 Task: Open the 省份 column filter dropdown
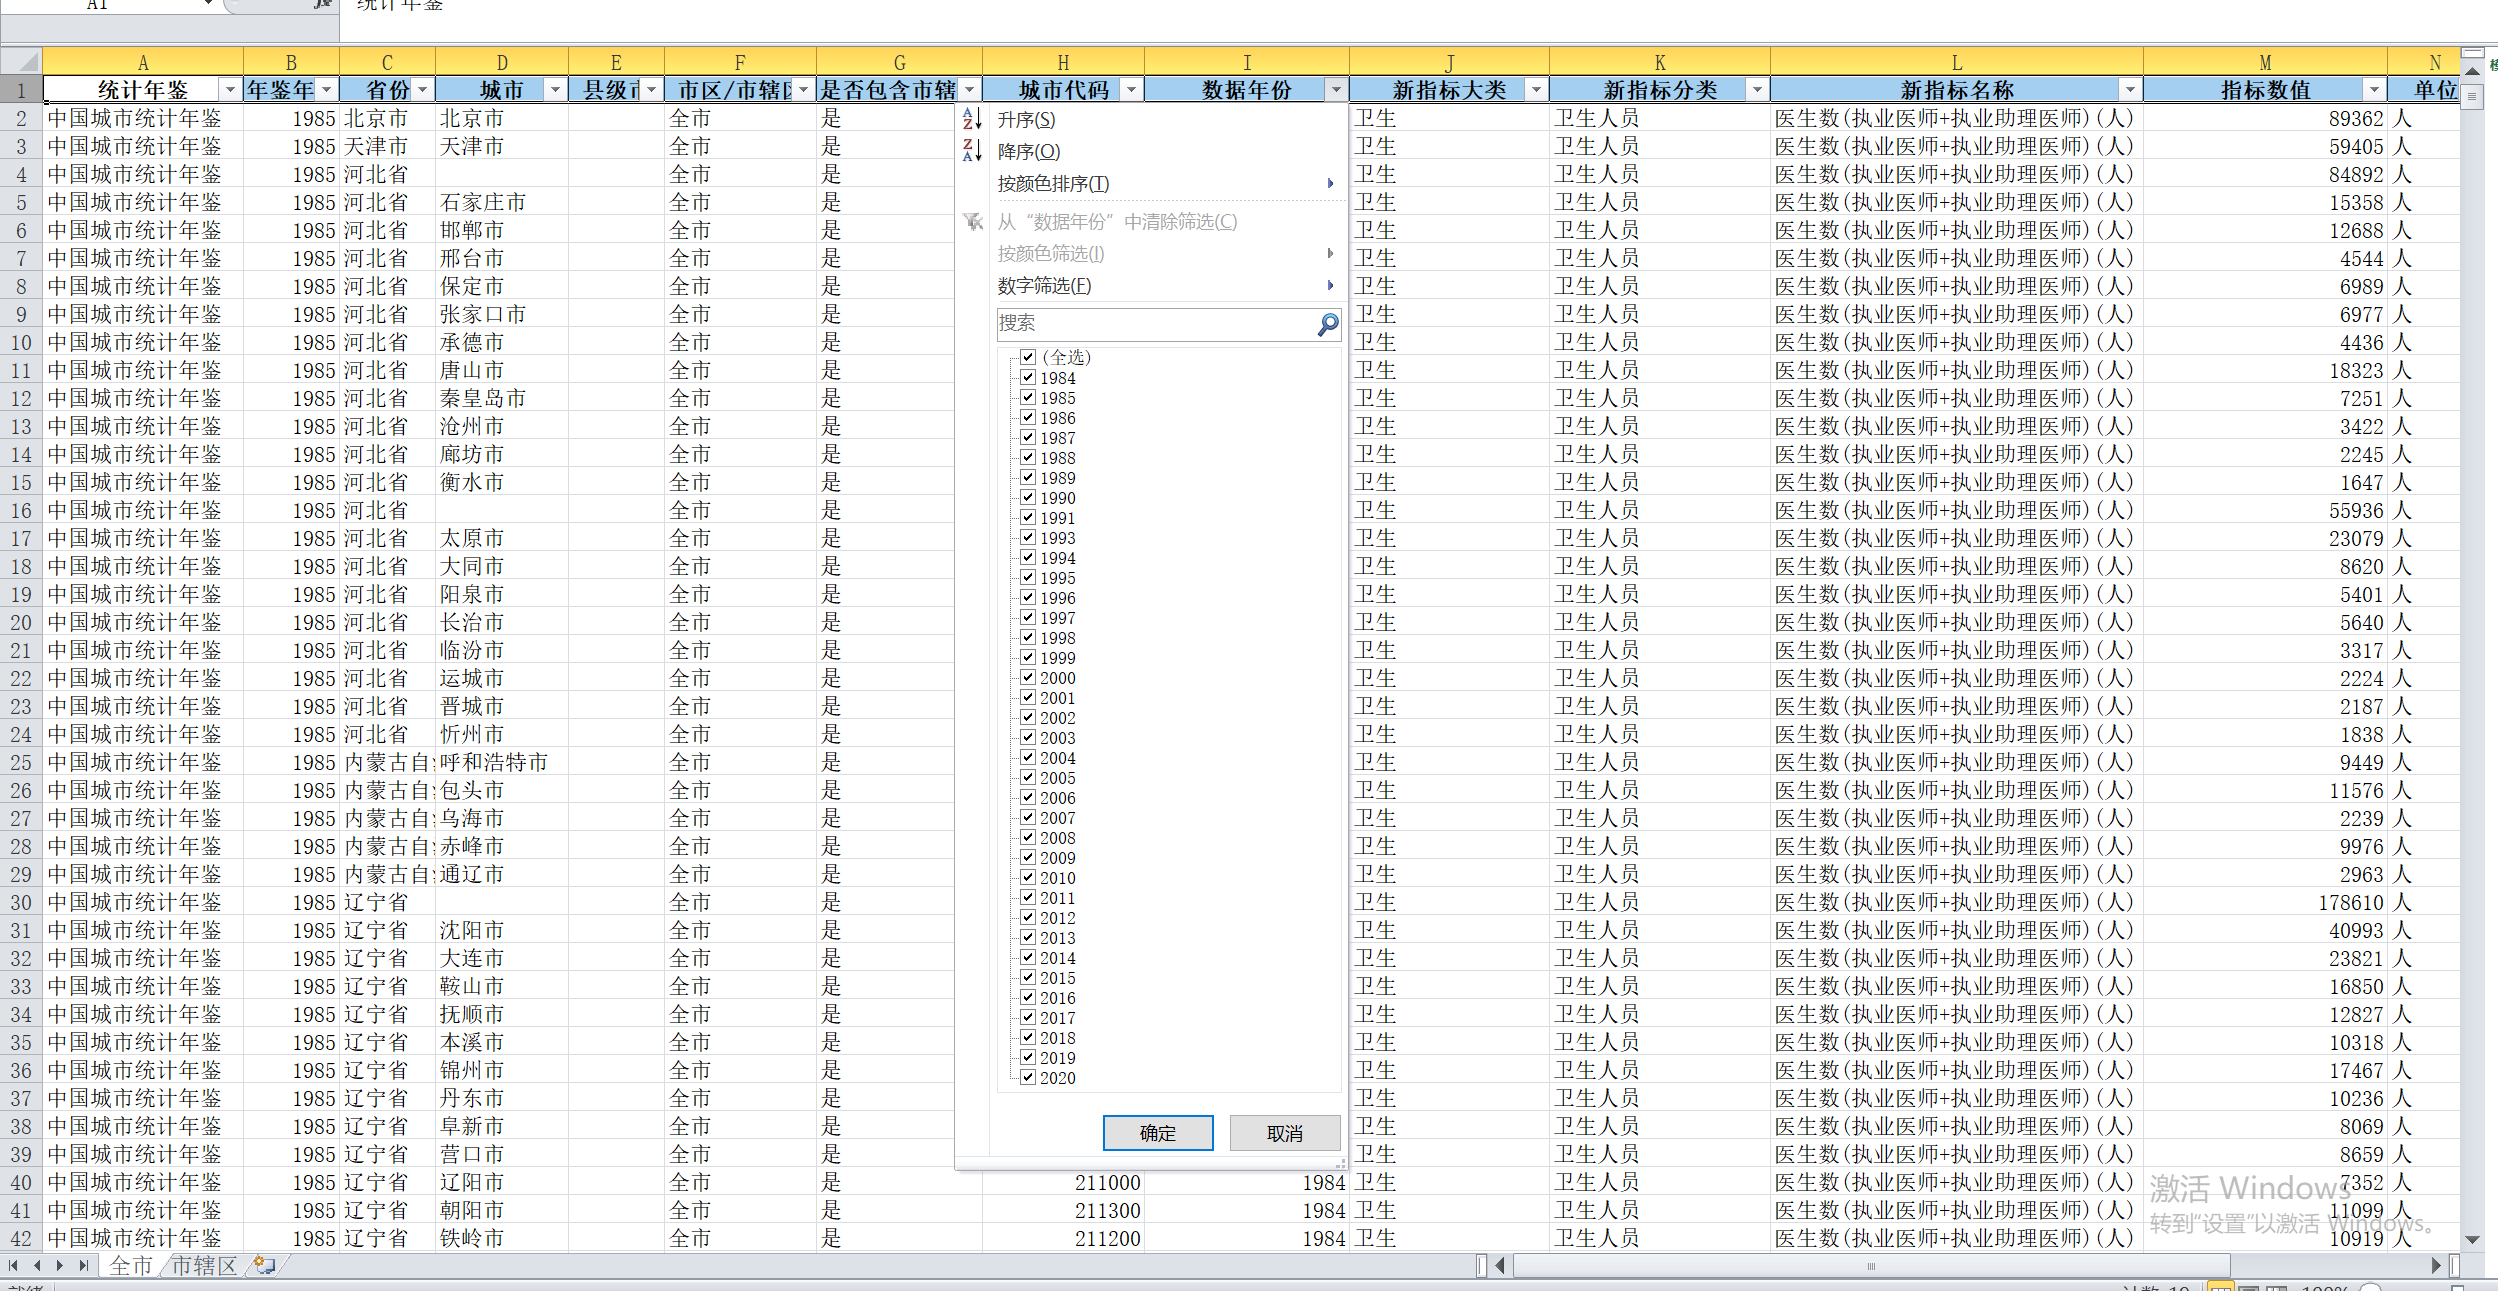coord(422,90)
